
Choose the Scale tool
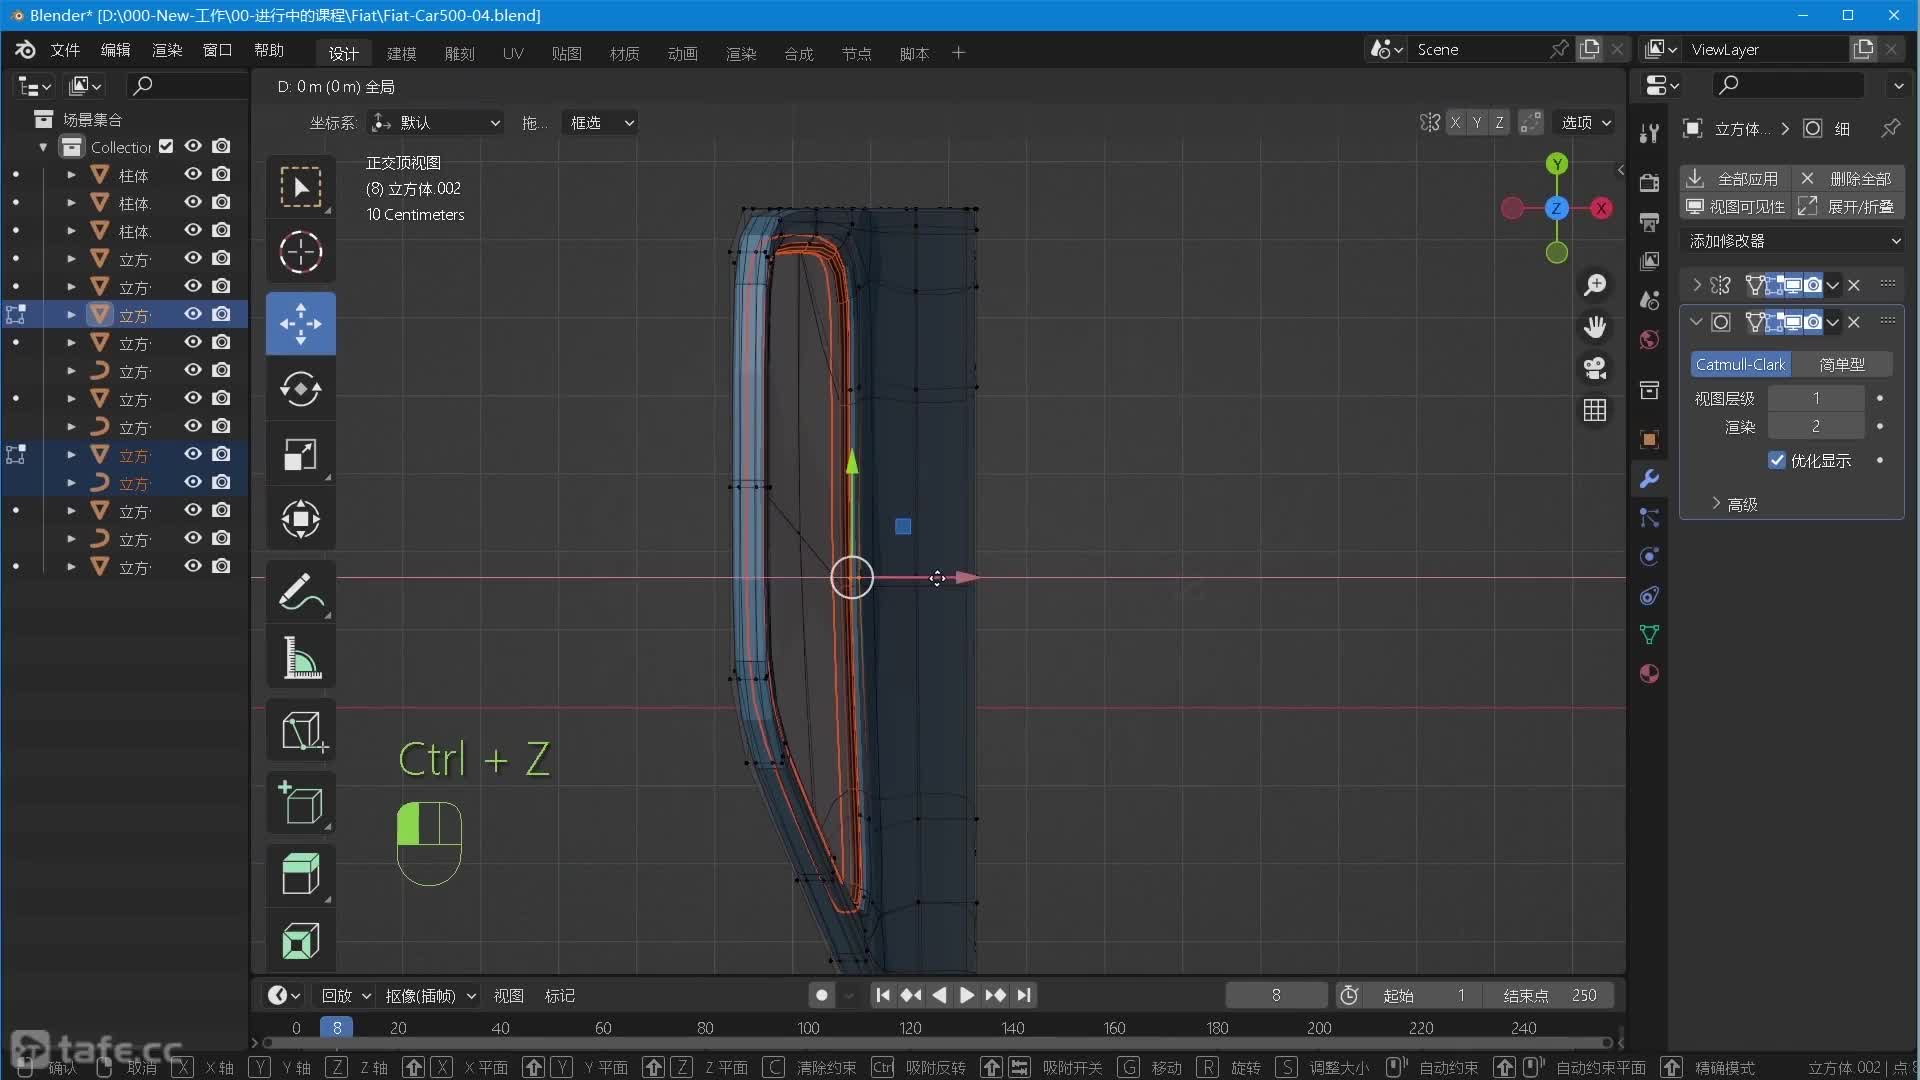point(301,455)
